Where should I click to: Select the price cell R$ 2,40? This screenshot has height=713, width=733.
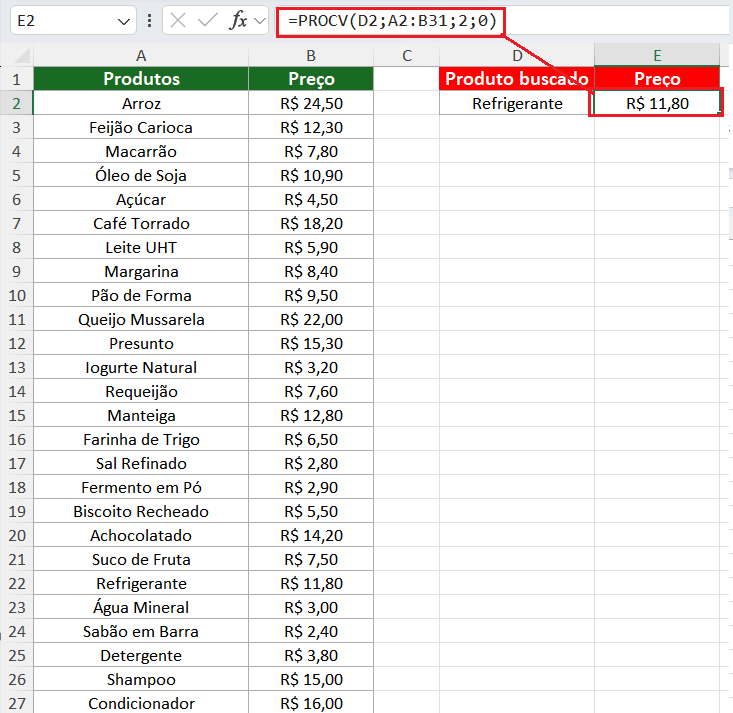(x=311, y=631)
